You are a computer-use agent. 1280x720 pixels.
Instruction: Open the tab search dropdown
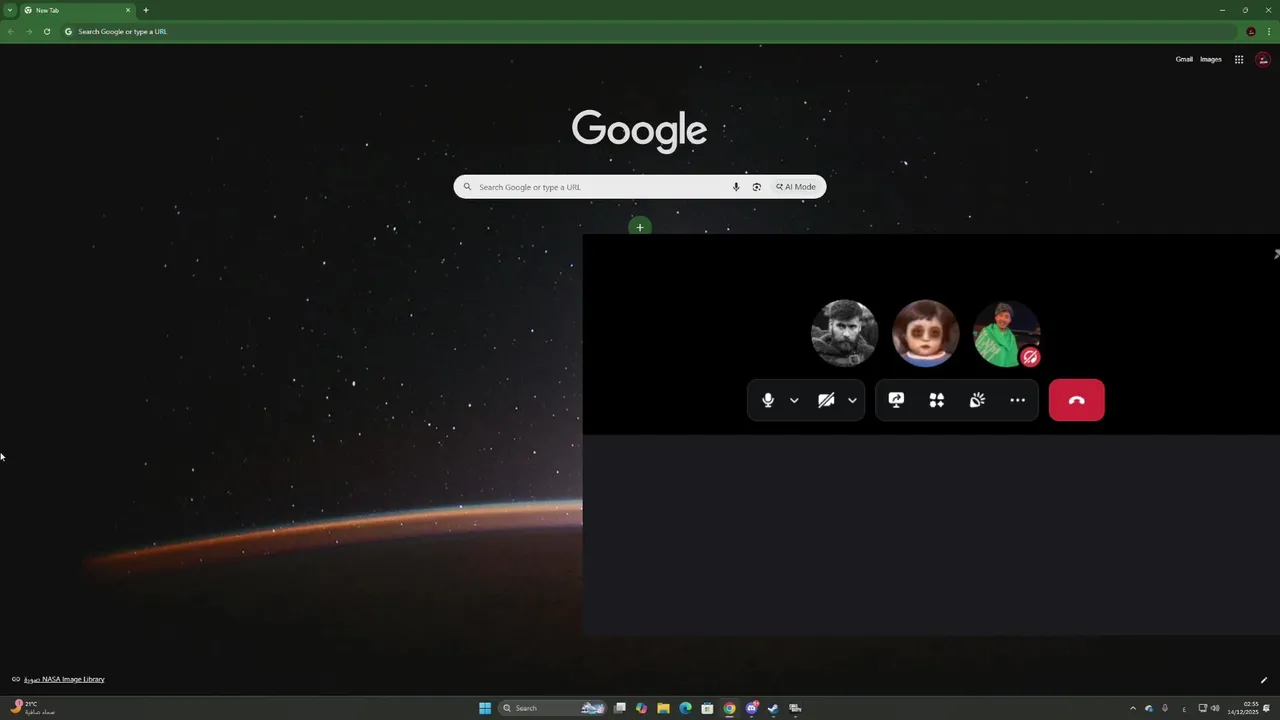pyautogui.click(x=9, y=10)
